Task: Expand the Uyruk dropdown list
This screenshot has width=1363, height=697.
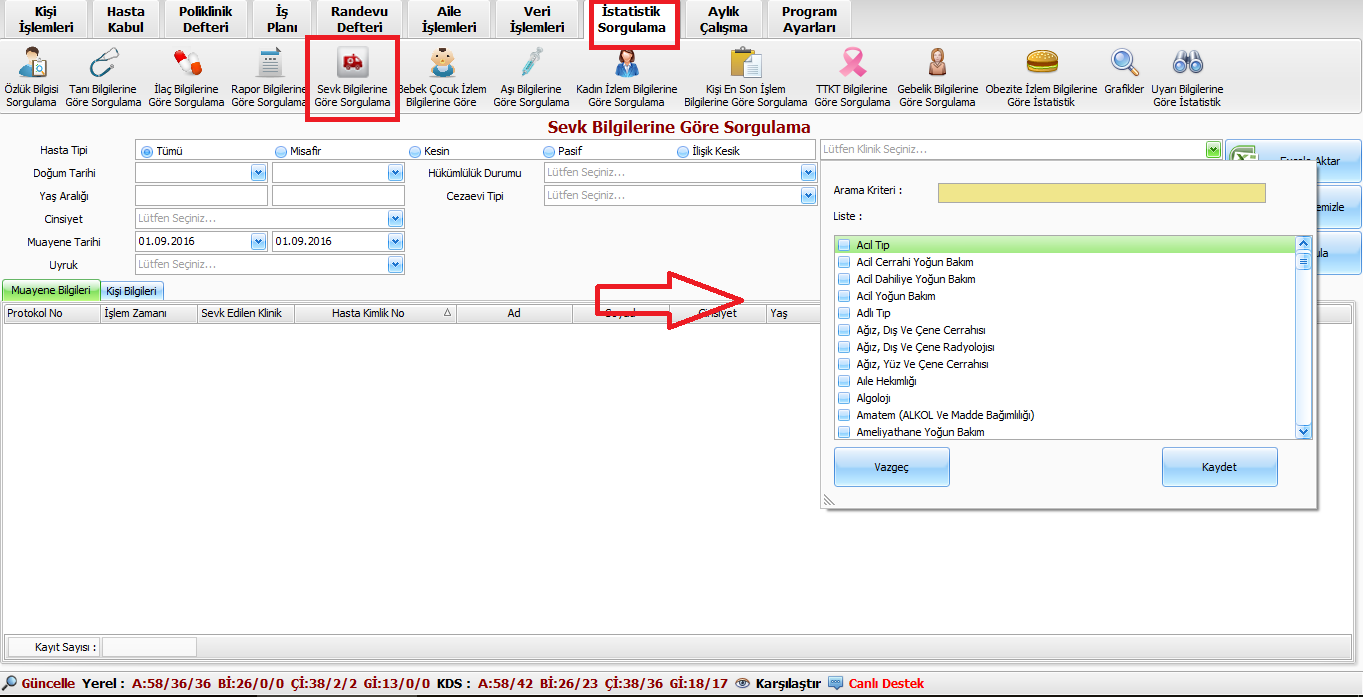Action: (395, 265)
